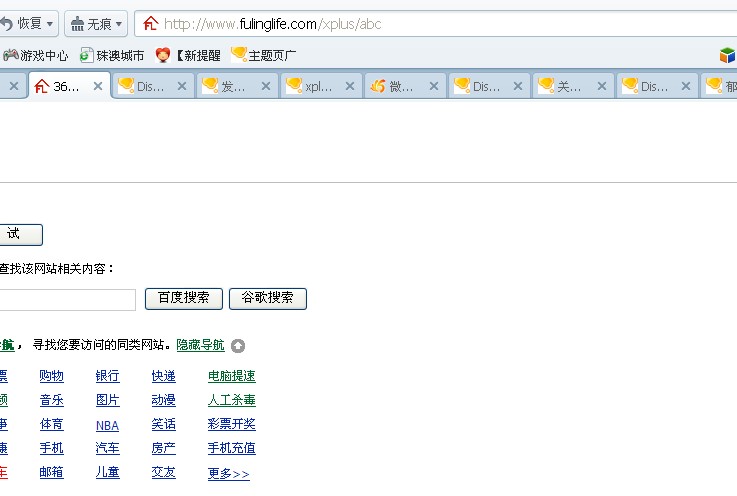The height and width of the screenshot is (496, 737).
Task: Open the 笑话 link
Action: coord(164,424)
